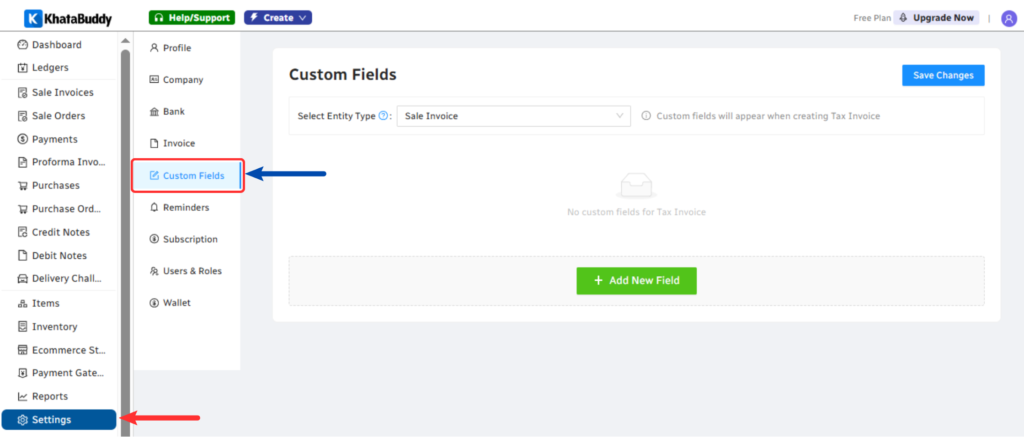Open the Create dropdown menu
1024x438 pixels.
(278, 18)
